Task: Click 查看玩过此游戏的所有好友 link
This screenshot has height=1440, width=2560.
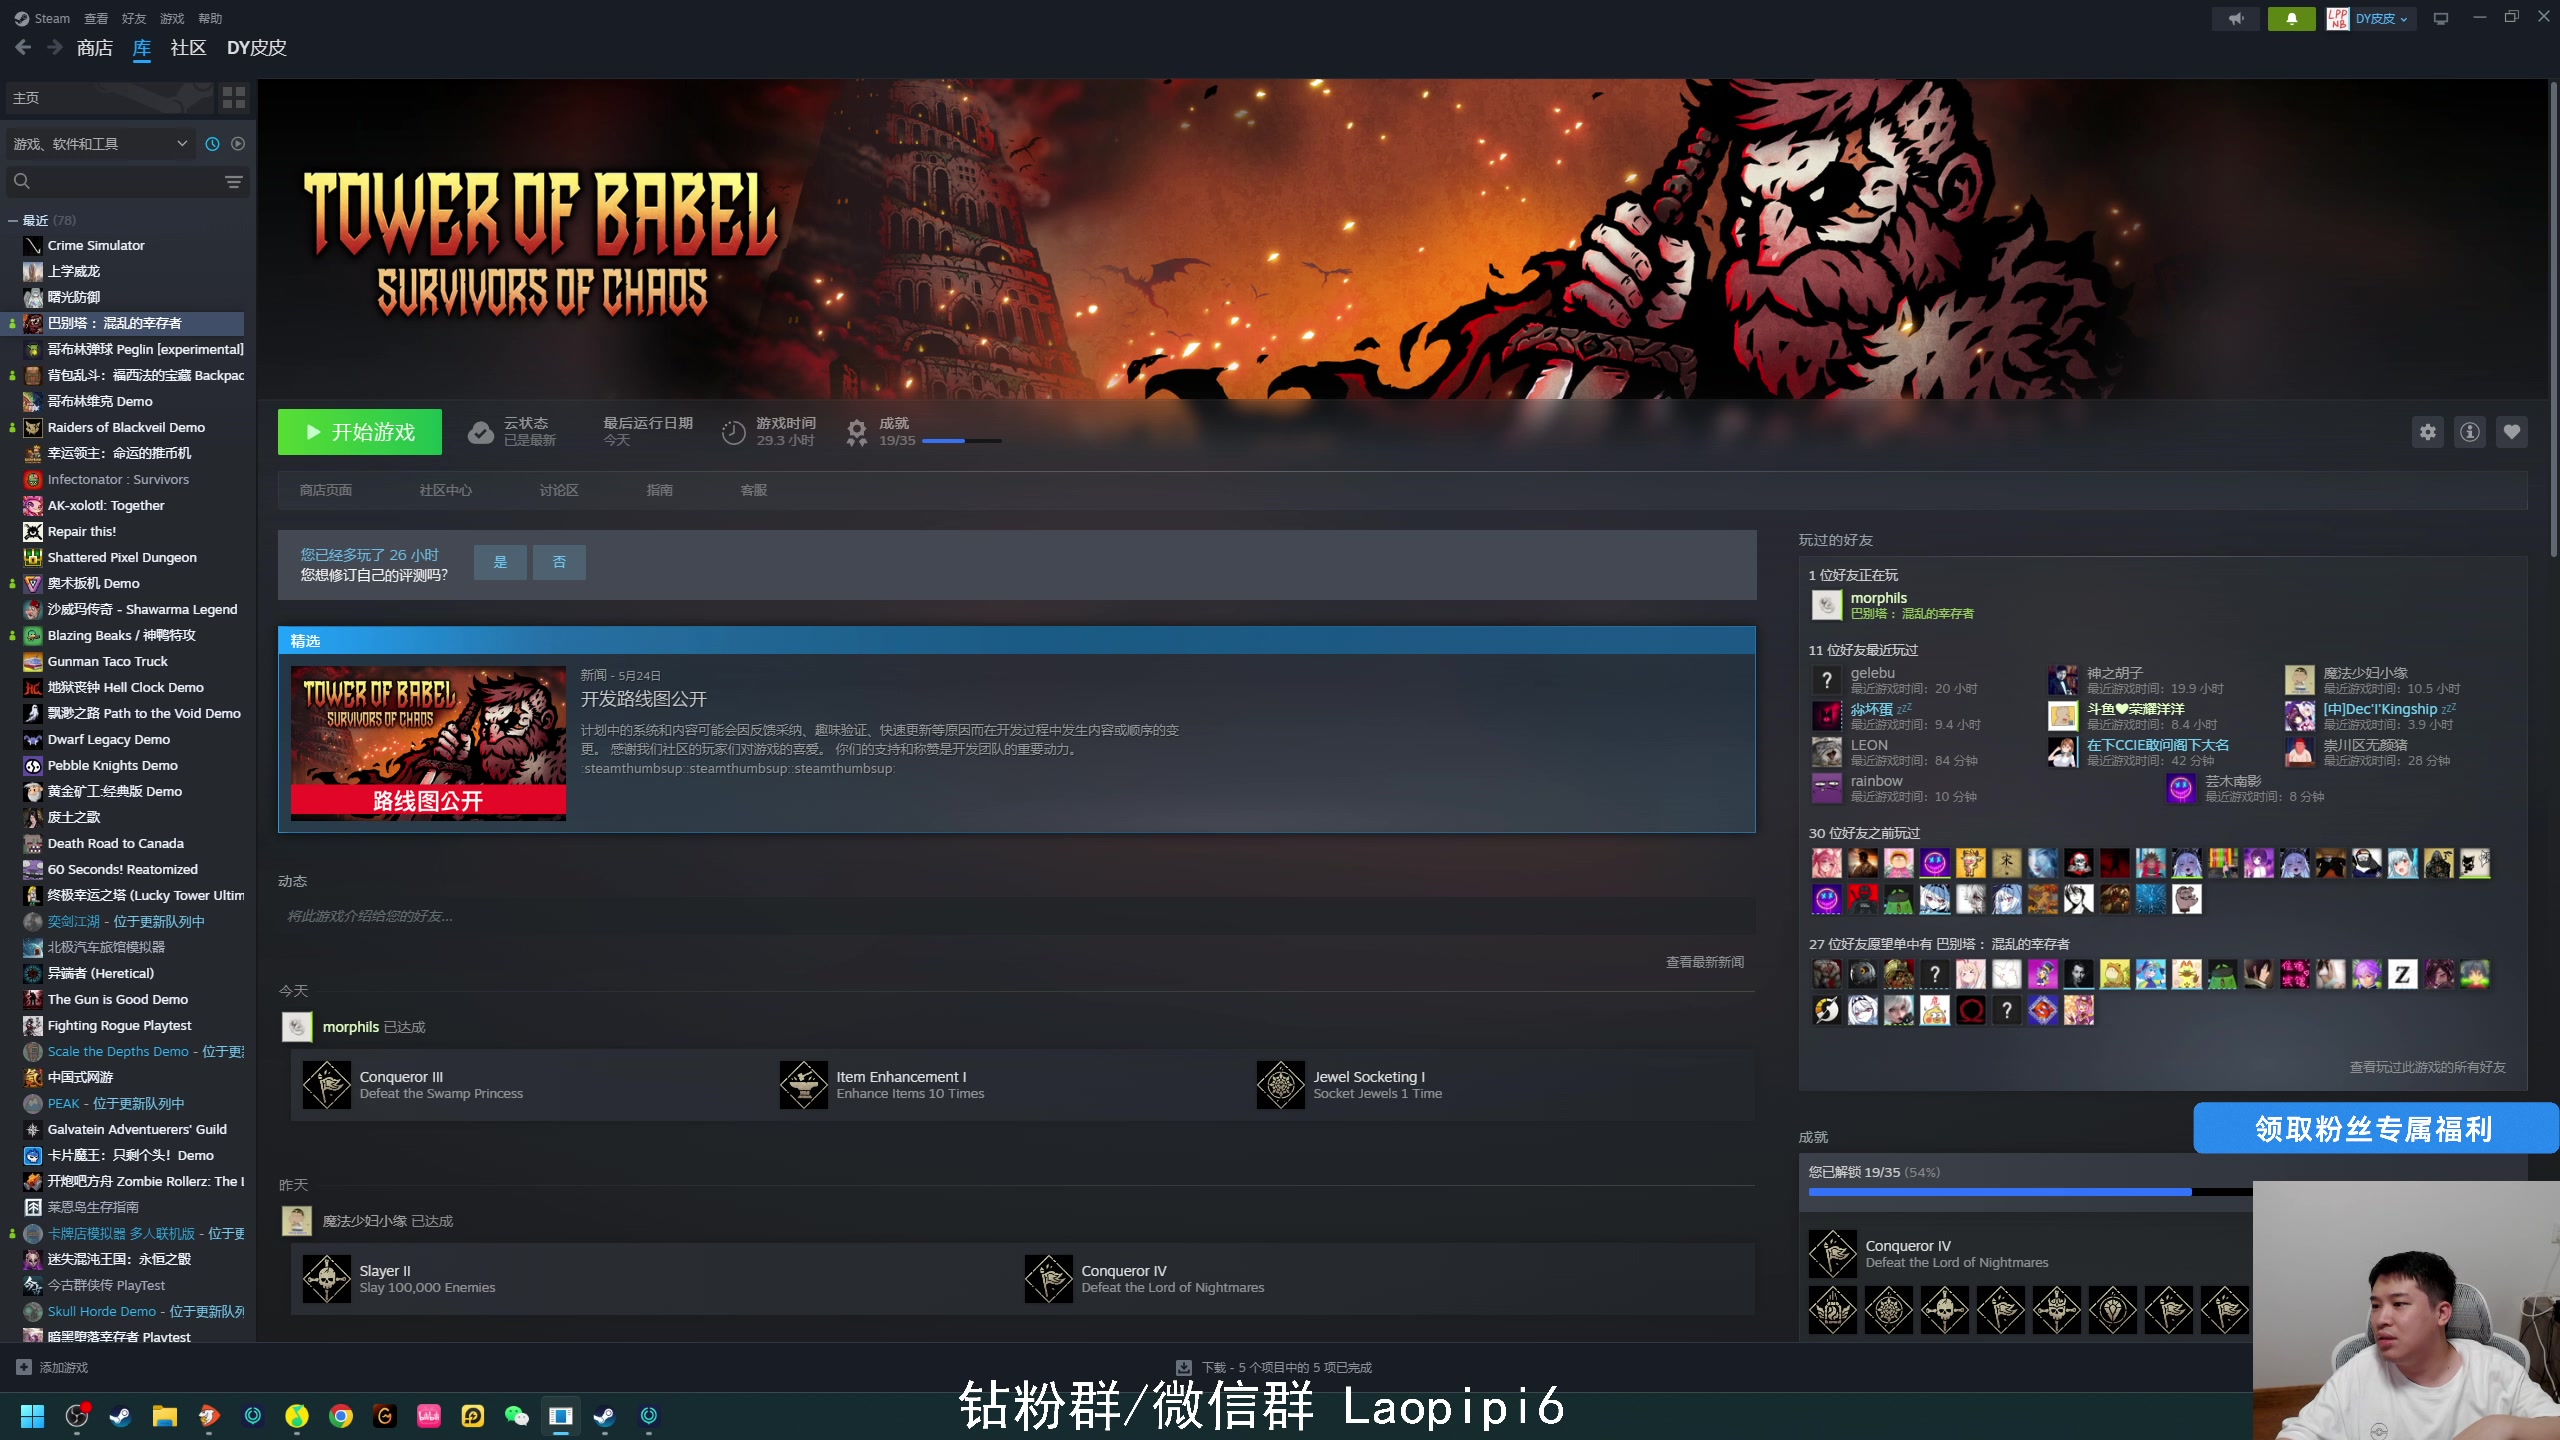Action: coord(2427,1067)
